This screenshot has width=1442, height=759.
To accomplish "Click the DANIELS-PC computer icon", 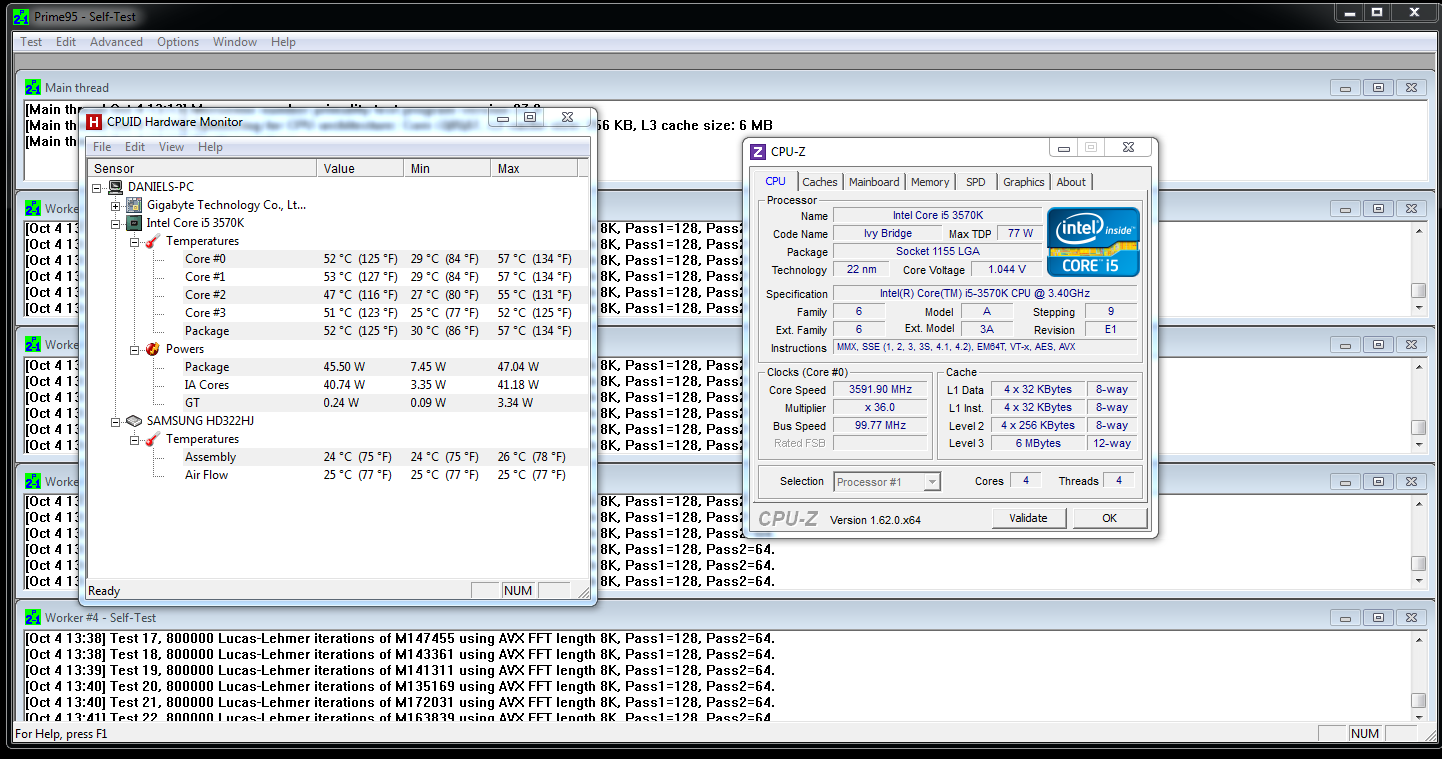I will [x=115, y=187].
